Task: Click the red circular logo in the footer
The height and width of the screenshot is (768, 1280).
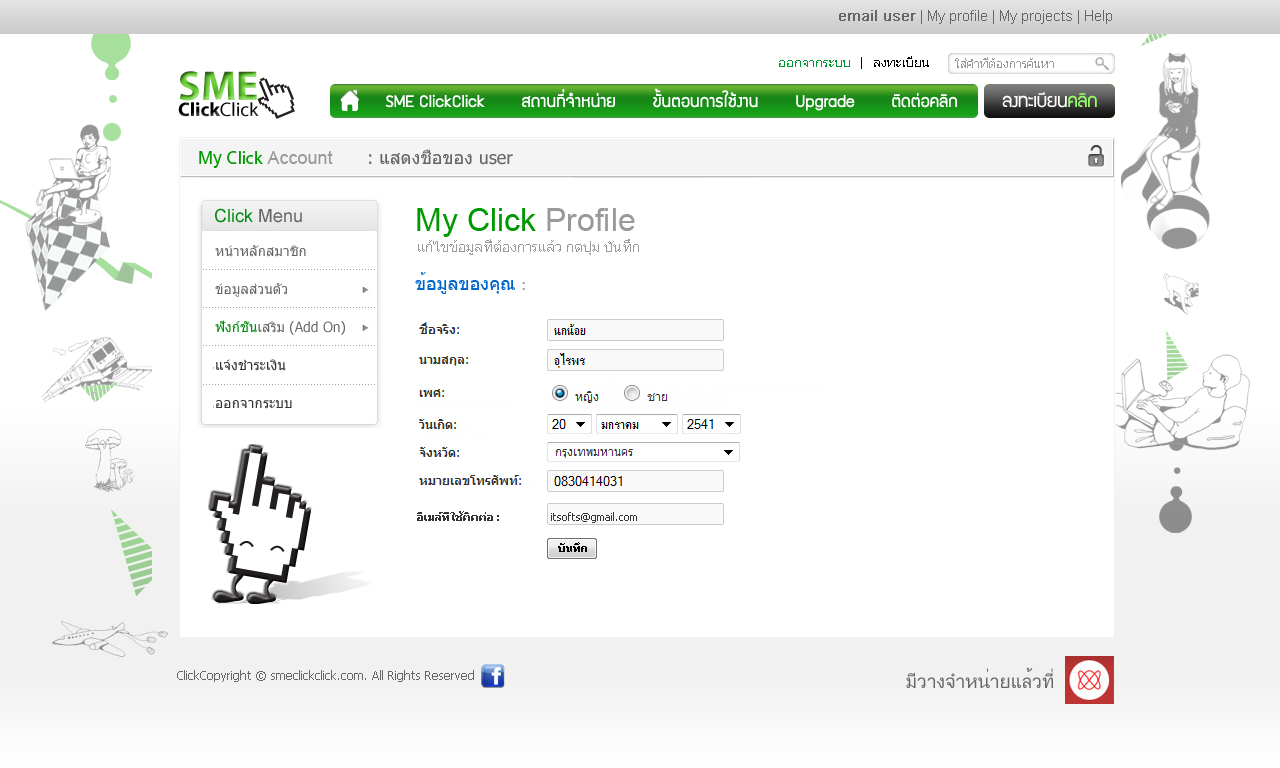Action: pyautogui.click(x=1089, y=680)
